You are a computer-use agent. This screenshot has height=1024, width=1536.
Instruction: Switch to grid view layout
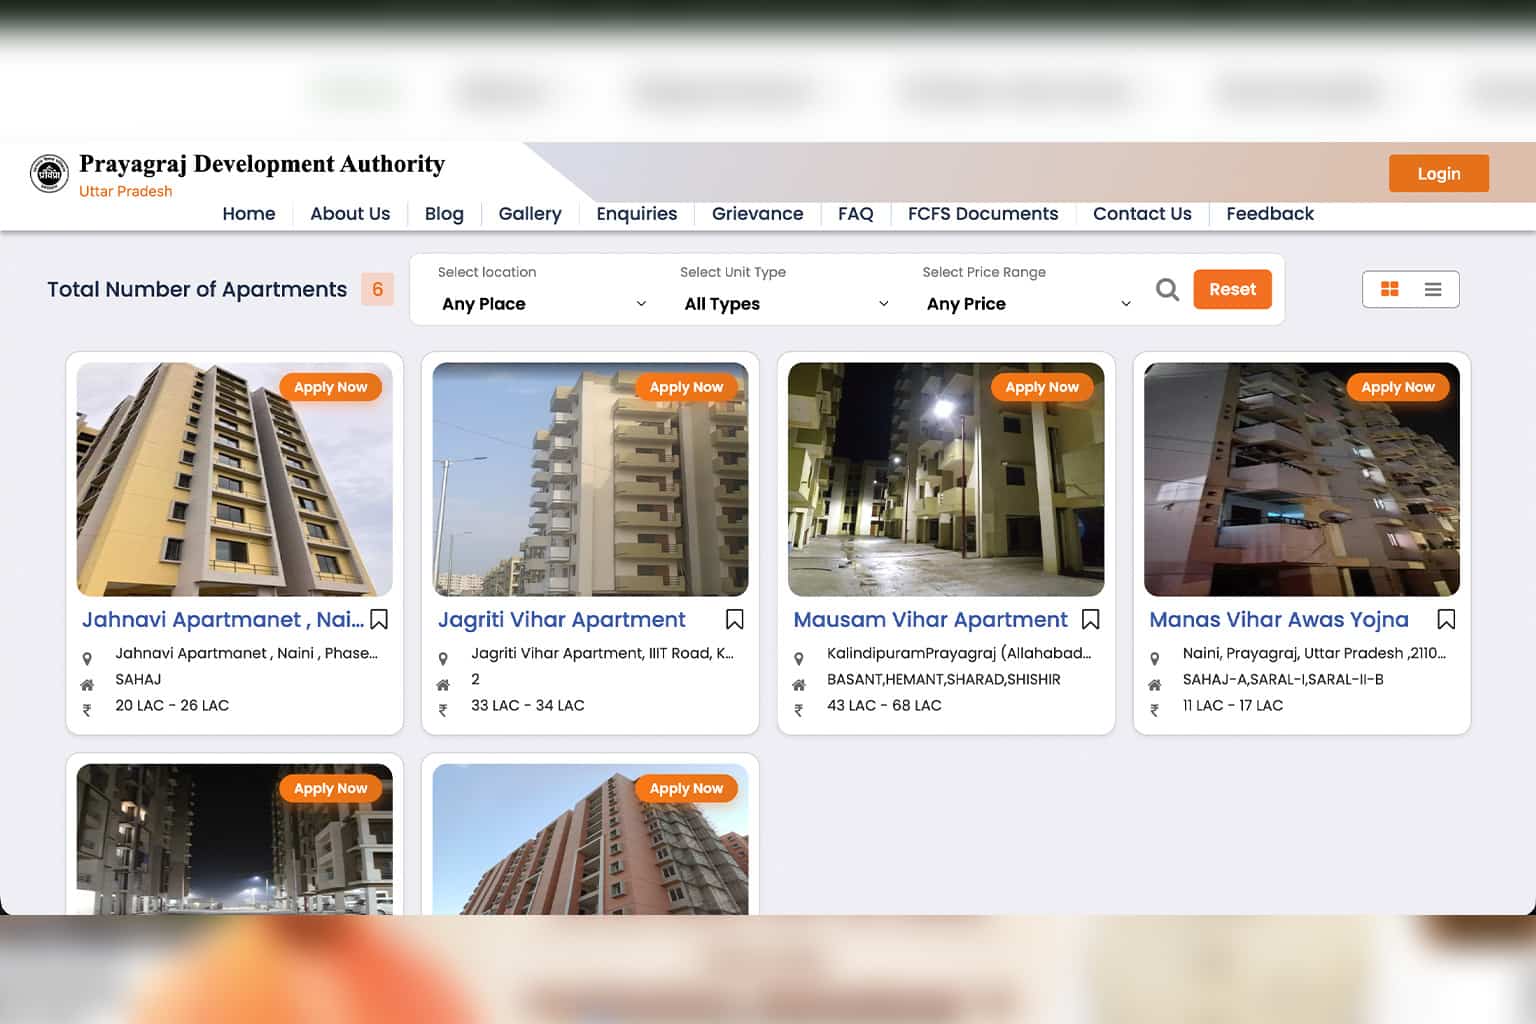[x=1389, y=289]
